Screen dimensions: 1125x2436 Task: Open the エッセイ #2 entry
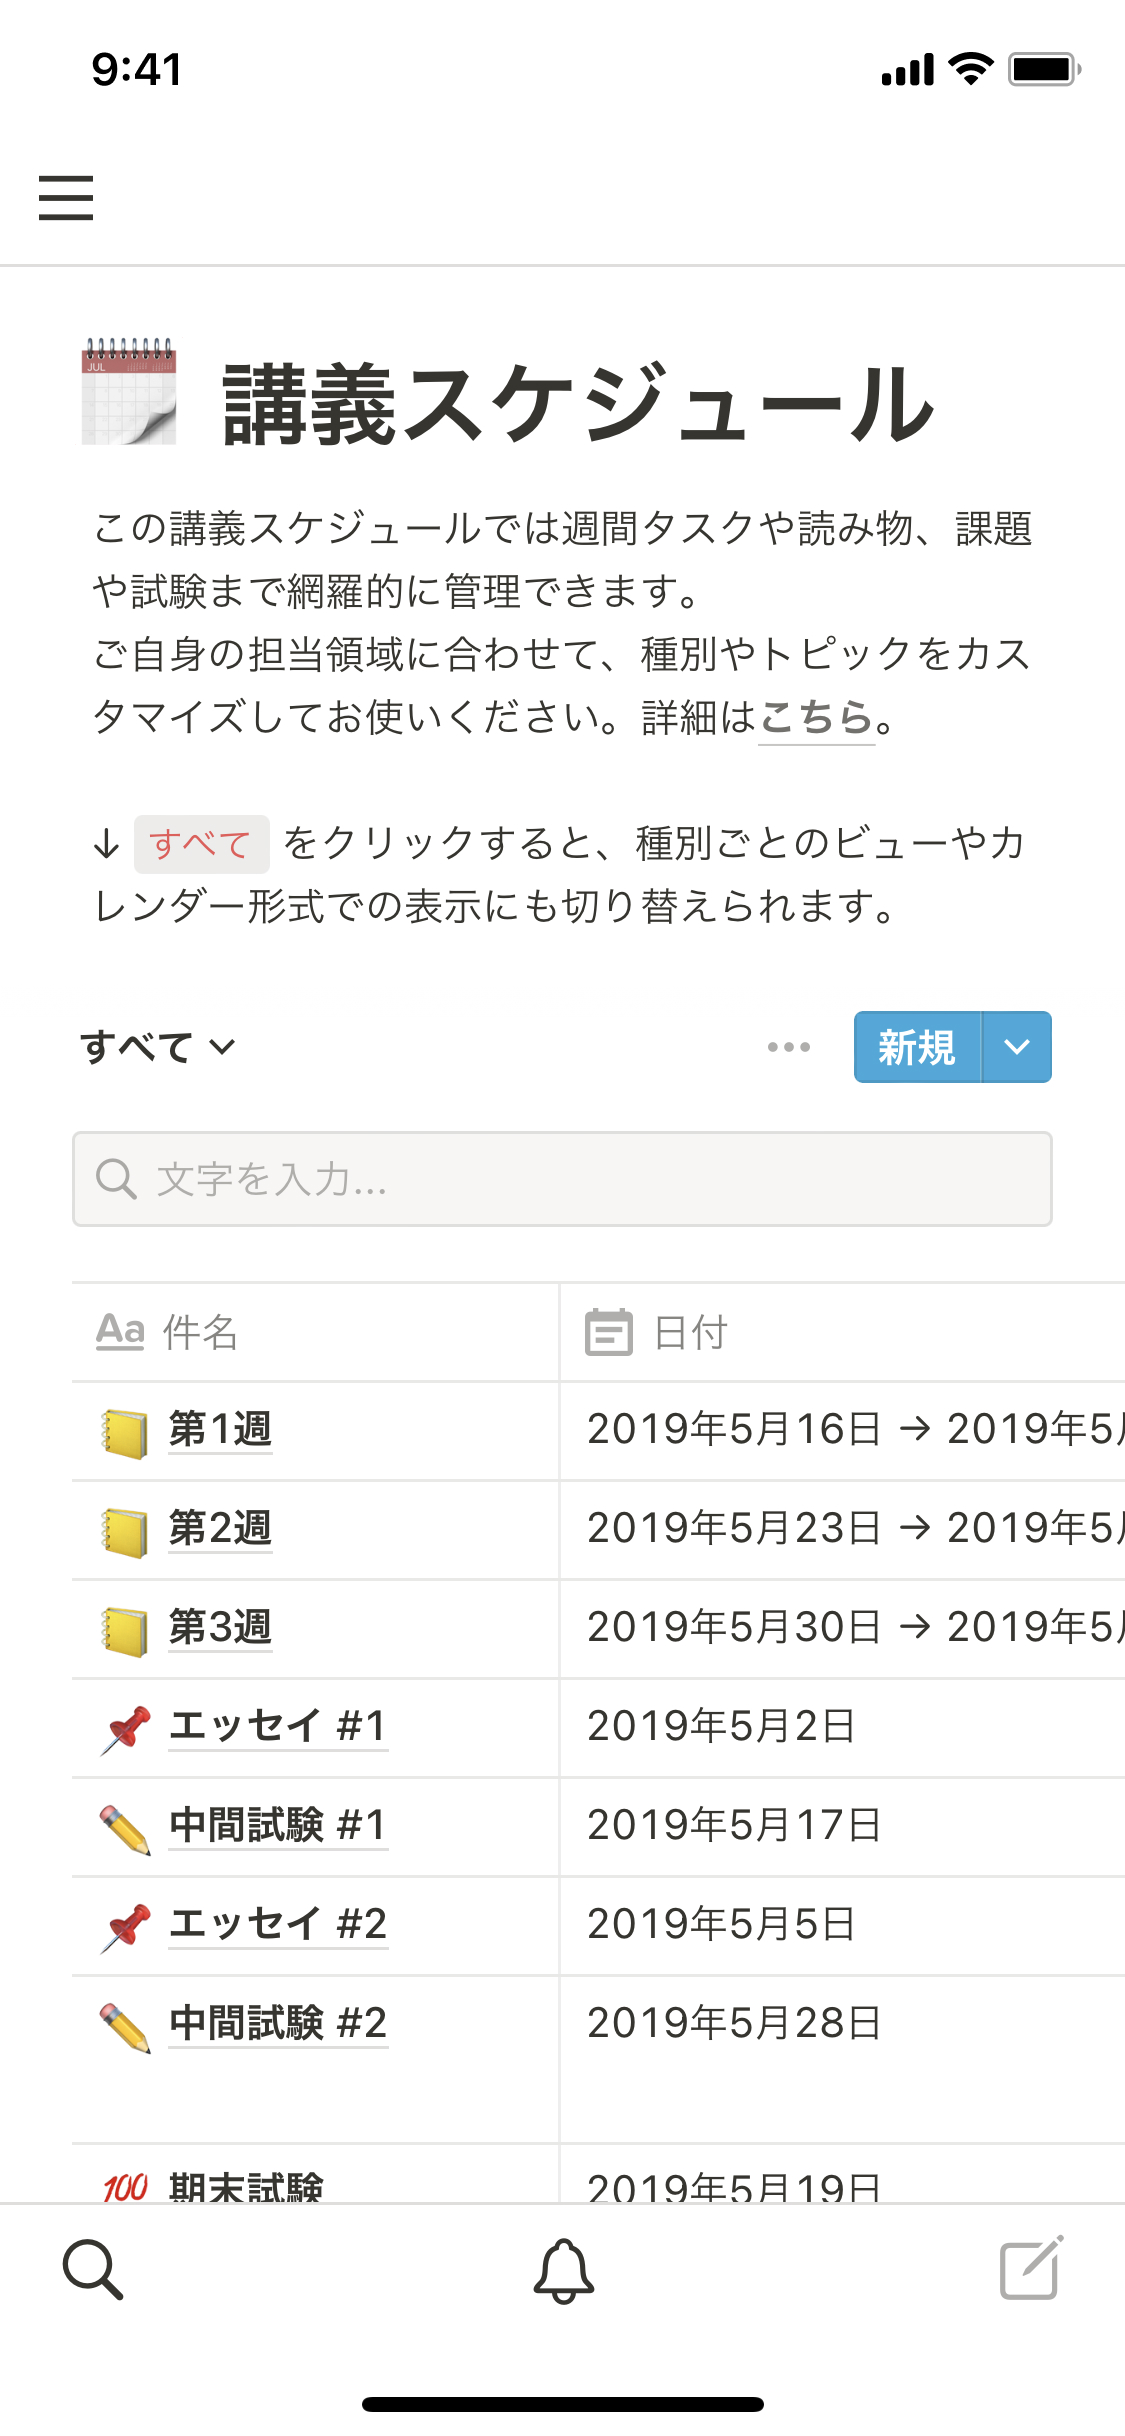coord(277,1924)
